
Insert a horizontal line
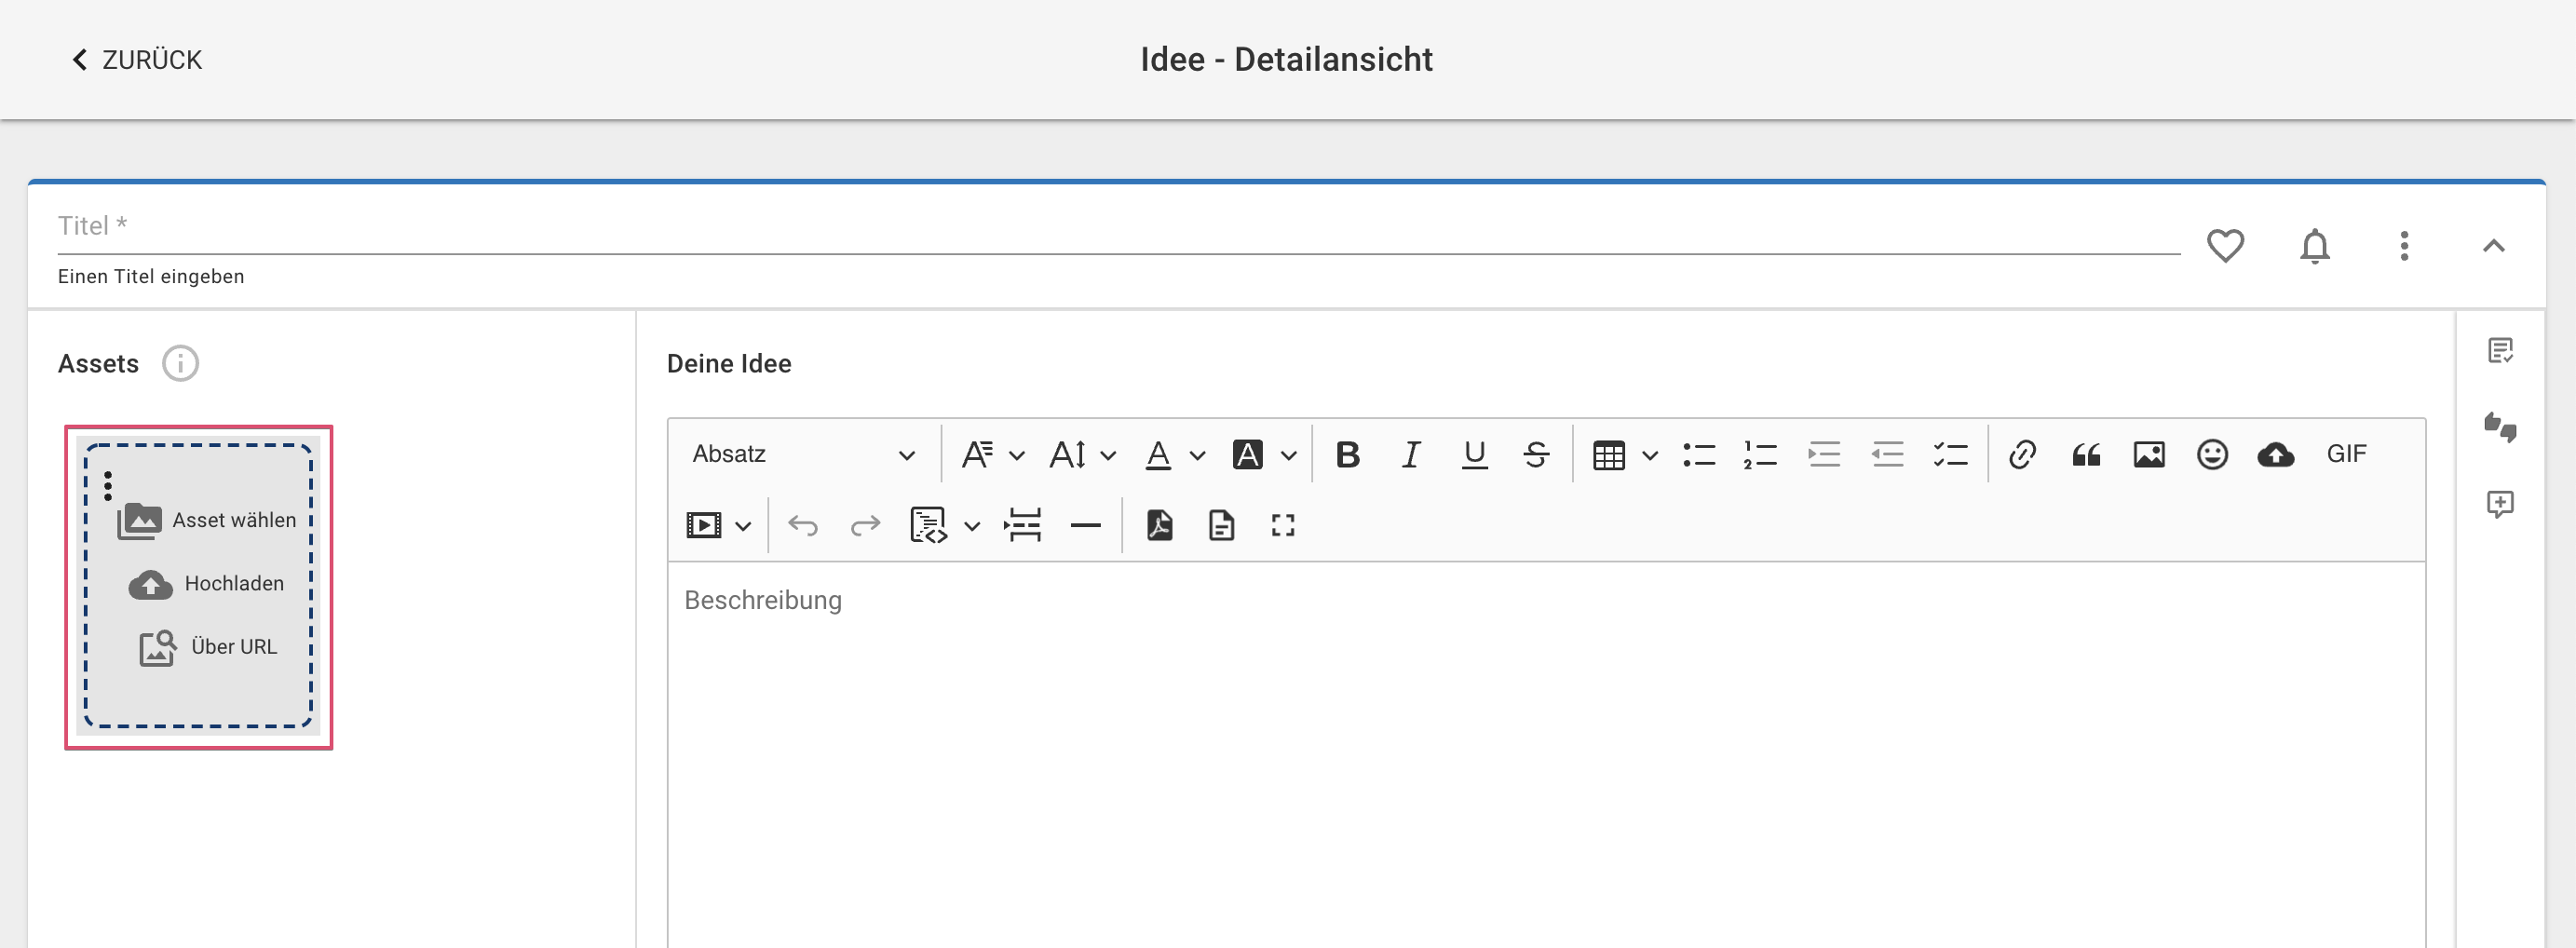[x=1085, y=526]
